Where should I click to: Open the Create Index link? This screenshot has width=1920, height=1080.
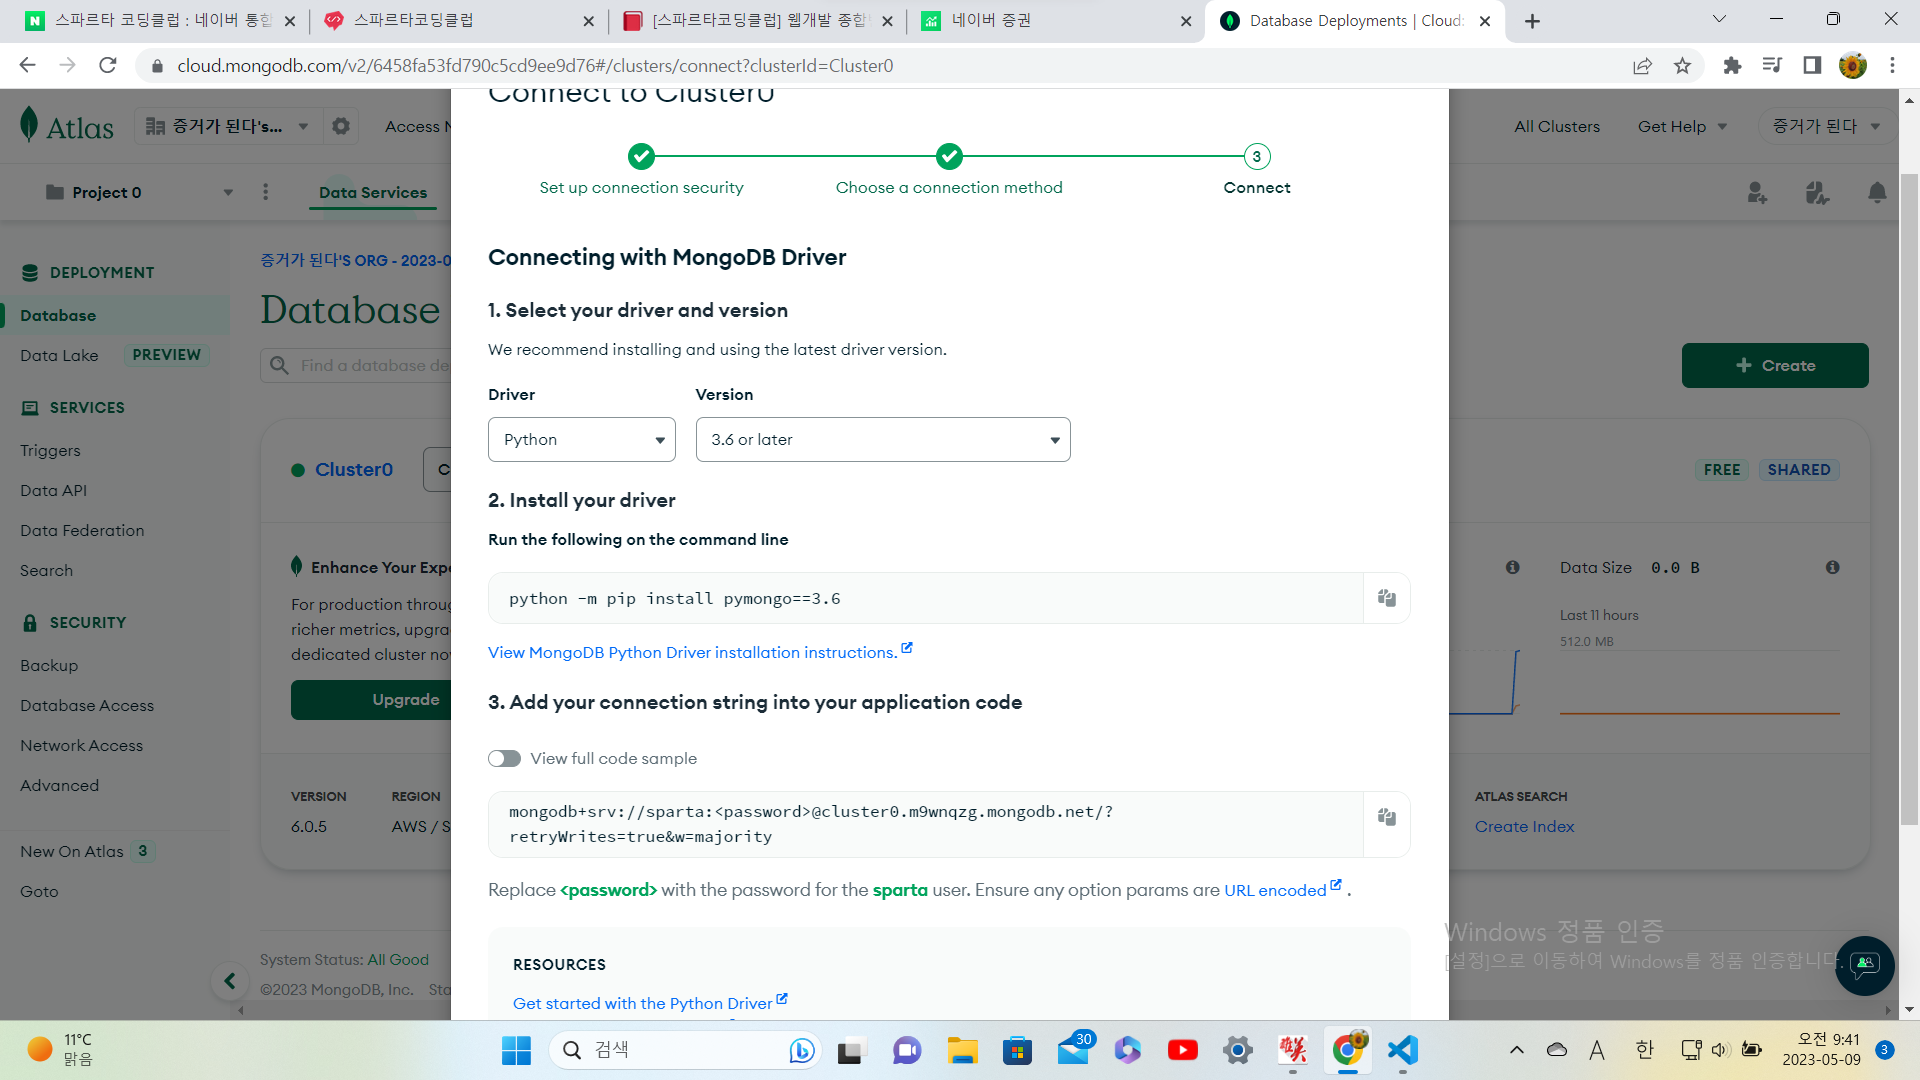pyautogui.click(x=1524, y=827)
